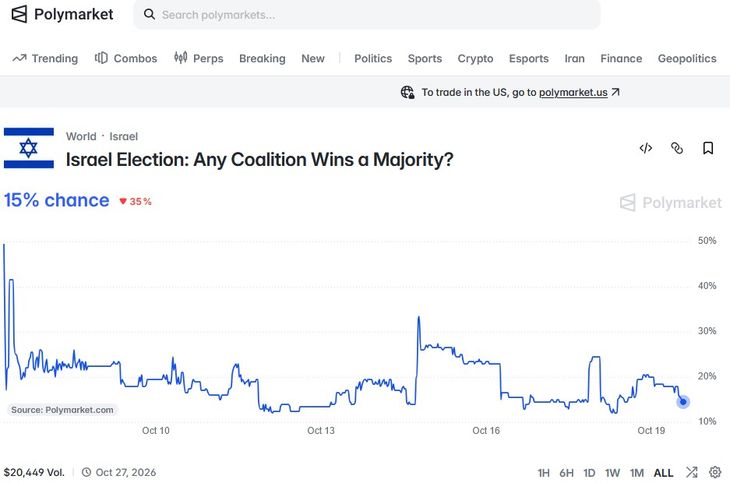Click the Israel breadcrumb link
Image resolution: width=730 pixels, height=483 pixels.
pyautogui.click(x=123, y=136)
